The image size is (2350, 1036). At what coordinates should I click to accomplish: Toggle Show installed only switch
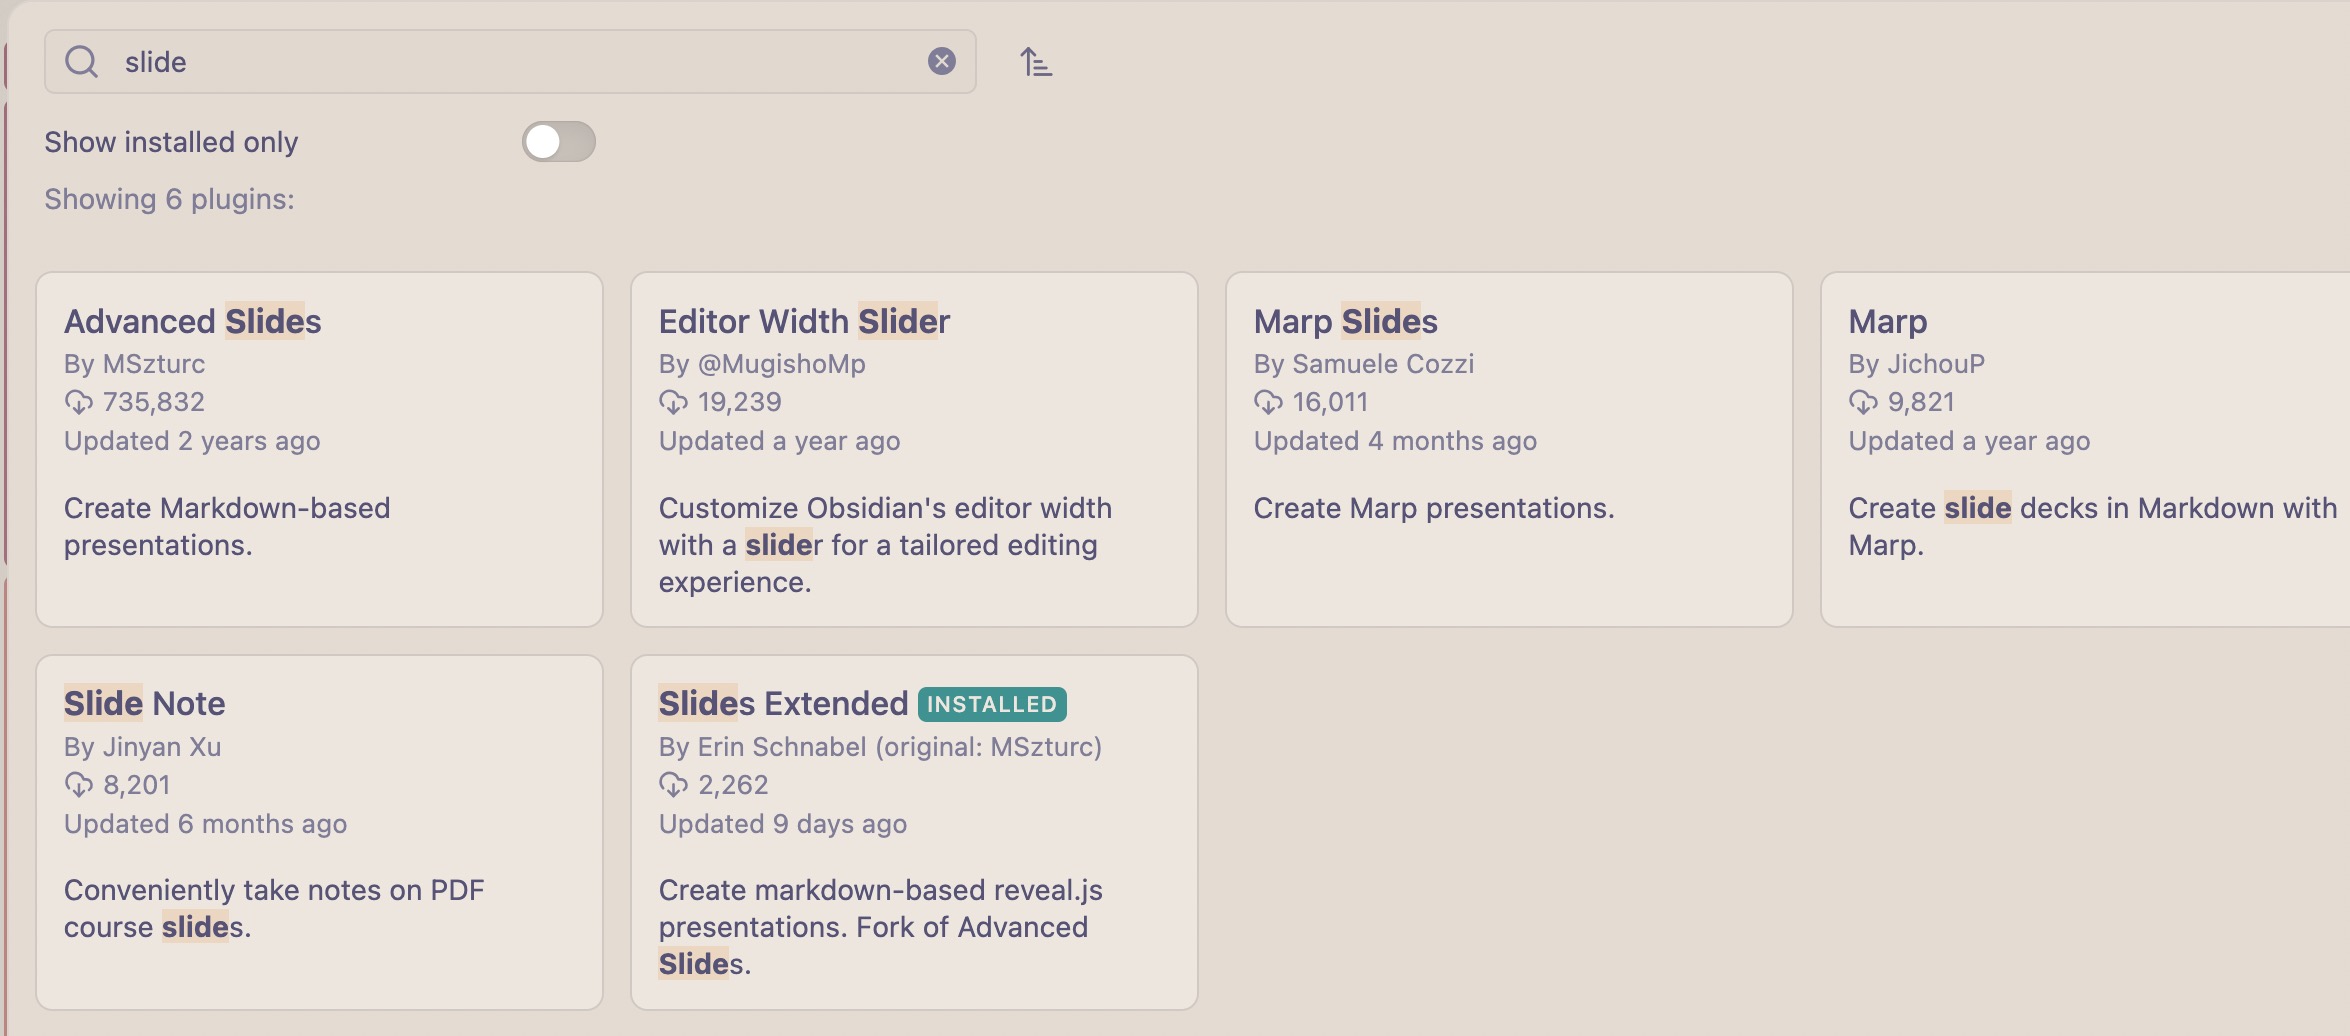[x=559, y=142]
